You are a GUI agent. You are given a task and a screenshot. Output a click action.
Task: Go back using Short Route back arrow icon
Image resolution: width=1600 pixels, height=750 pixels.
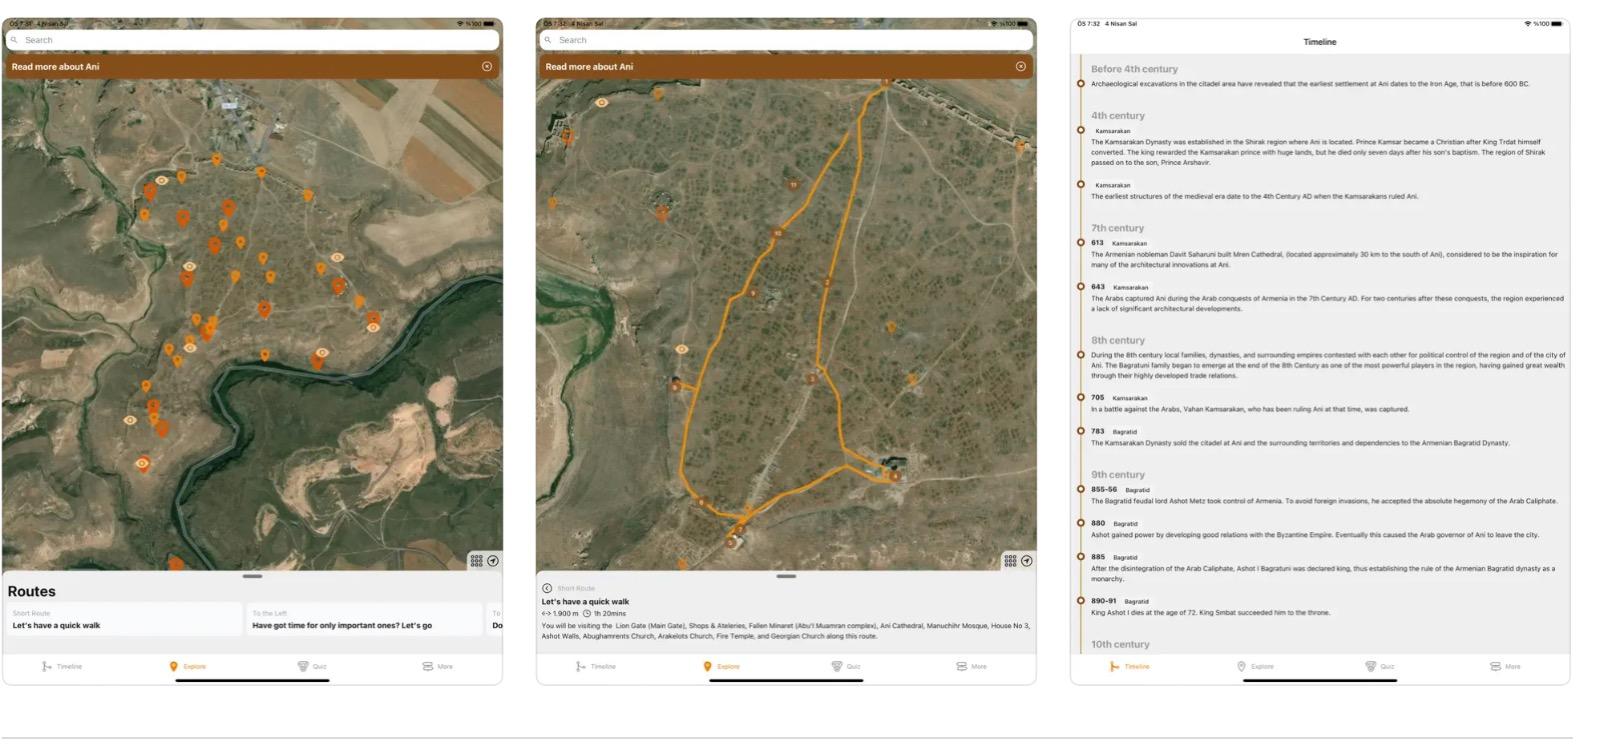[547, 588]
